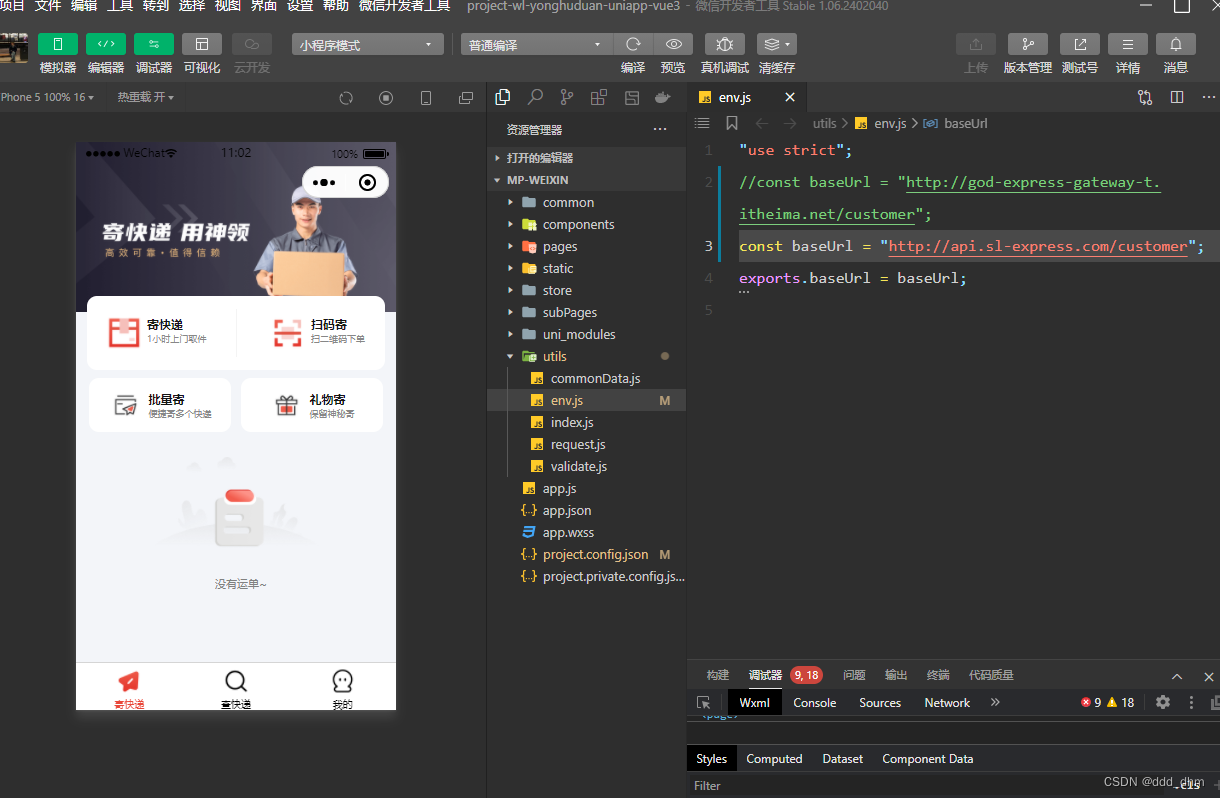Open the hot reload (热重载) dropdown

(x=145, y=97)
